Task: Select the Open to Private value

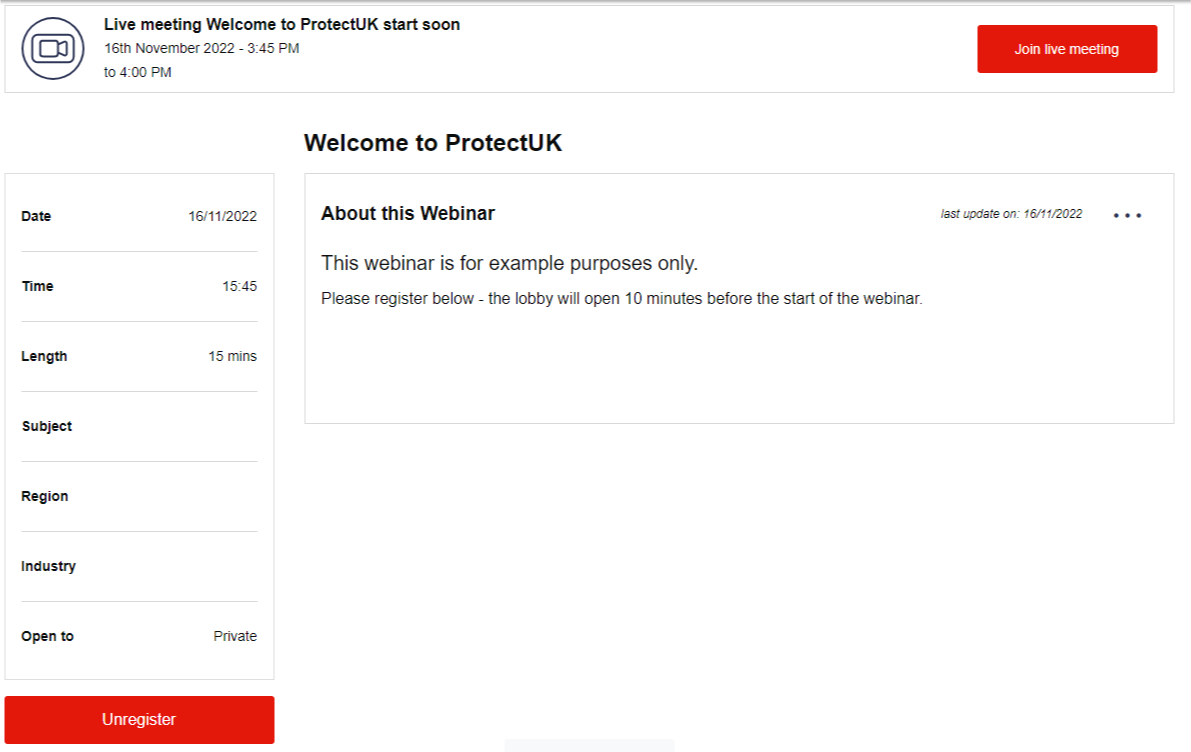Action: pos(236,635)
